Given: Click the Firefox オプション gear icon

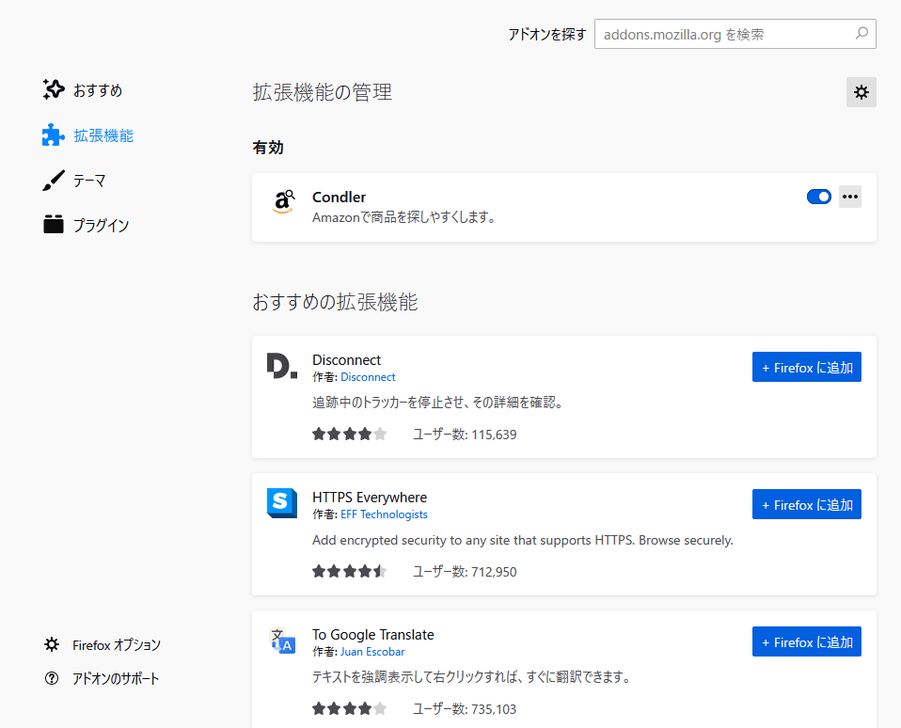Looking at the screenshot, I should coord(52,645).
